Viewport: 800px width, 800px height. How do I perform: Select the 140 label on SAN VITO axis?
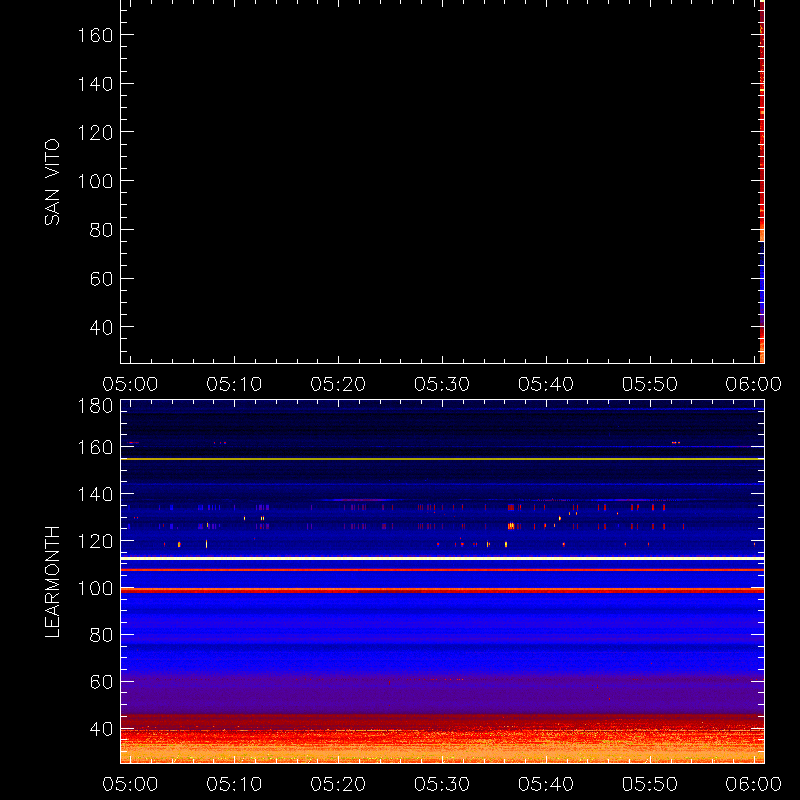(95, 84)
